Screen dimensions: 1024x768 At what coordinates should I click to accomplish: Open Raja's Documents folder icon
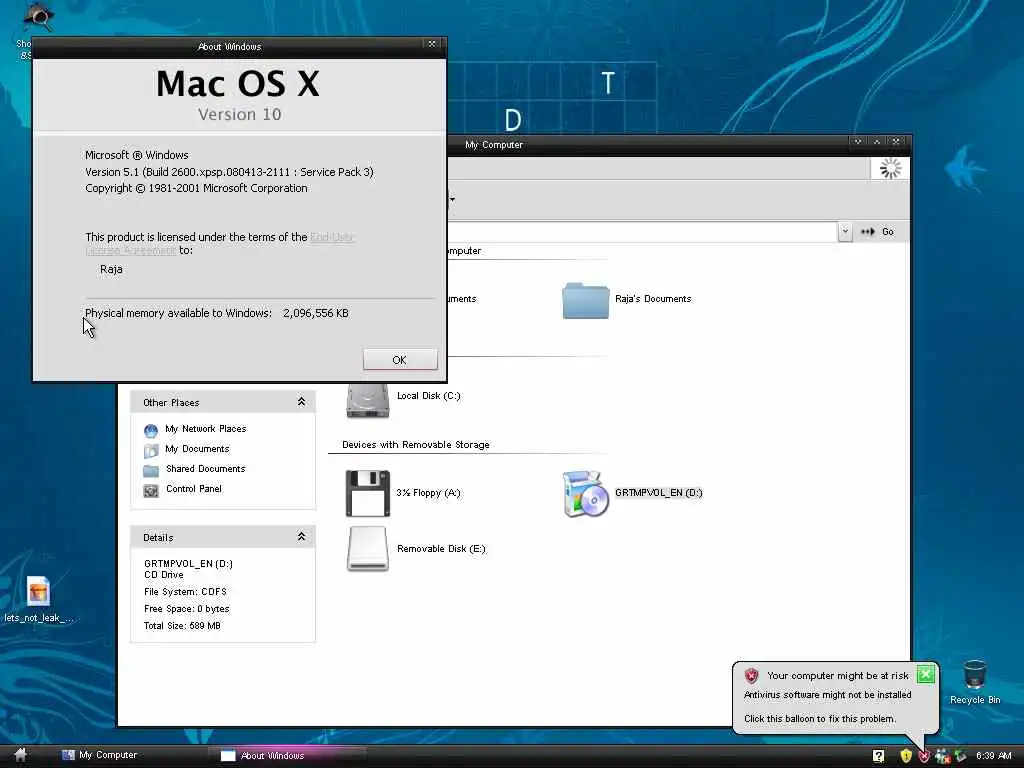click(x=585, y=300)
